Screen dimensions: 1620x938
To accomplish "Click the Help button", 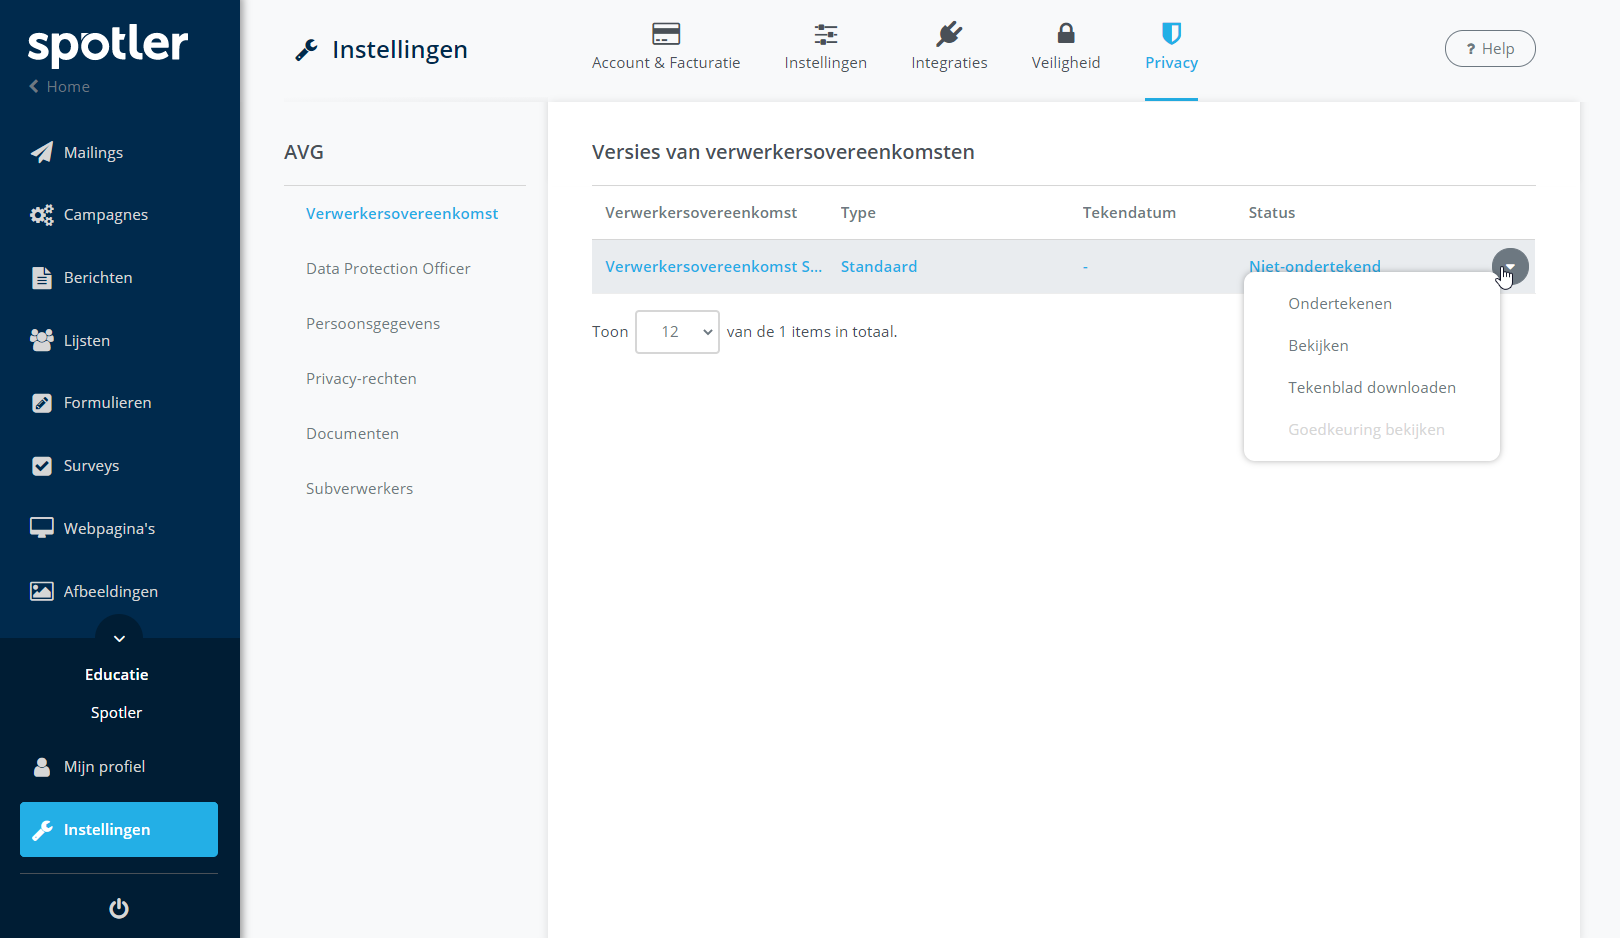I will (x=1490, y=48).
